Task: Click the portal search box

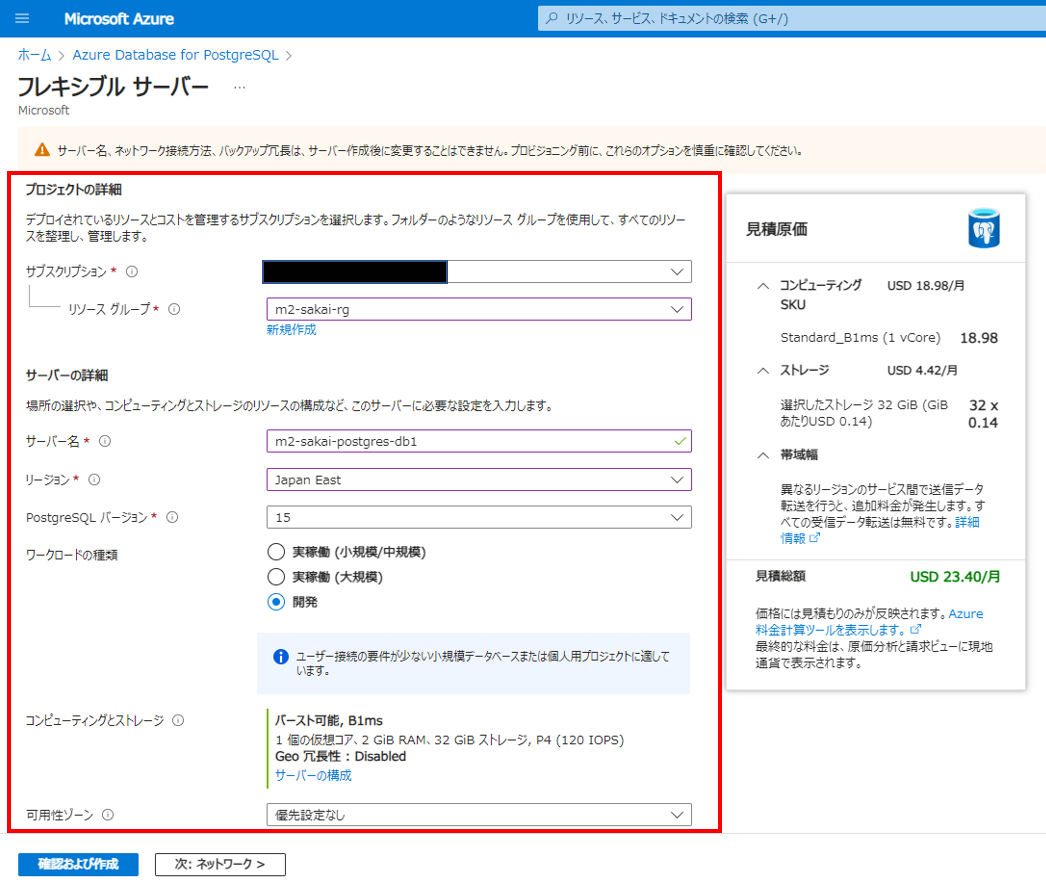Action: [792, 18]
